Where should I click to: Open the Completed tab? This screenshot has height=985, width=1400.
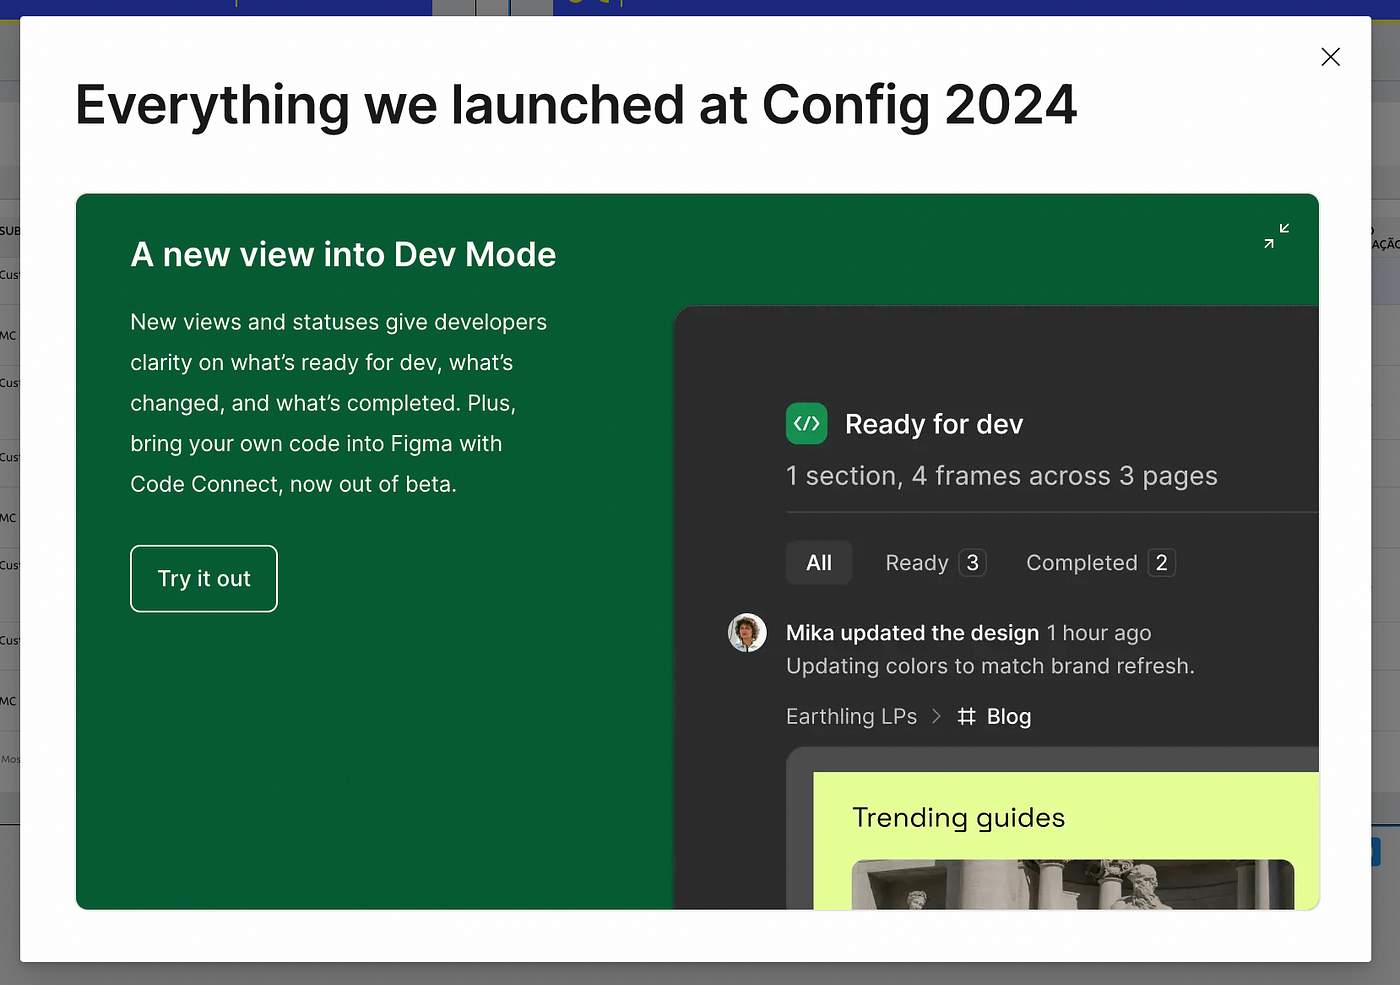coord(1100,563)
